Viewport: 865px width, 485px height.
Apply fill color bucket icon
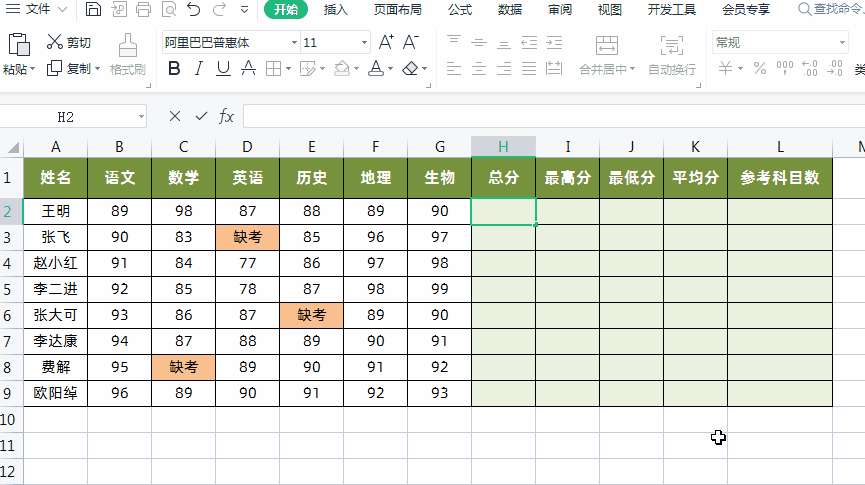[342, 68]
